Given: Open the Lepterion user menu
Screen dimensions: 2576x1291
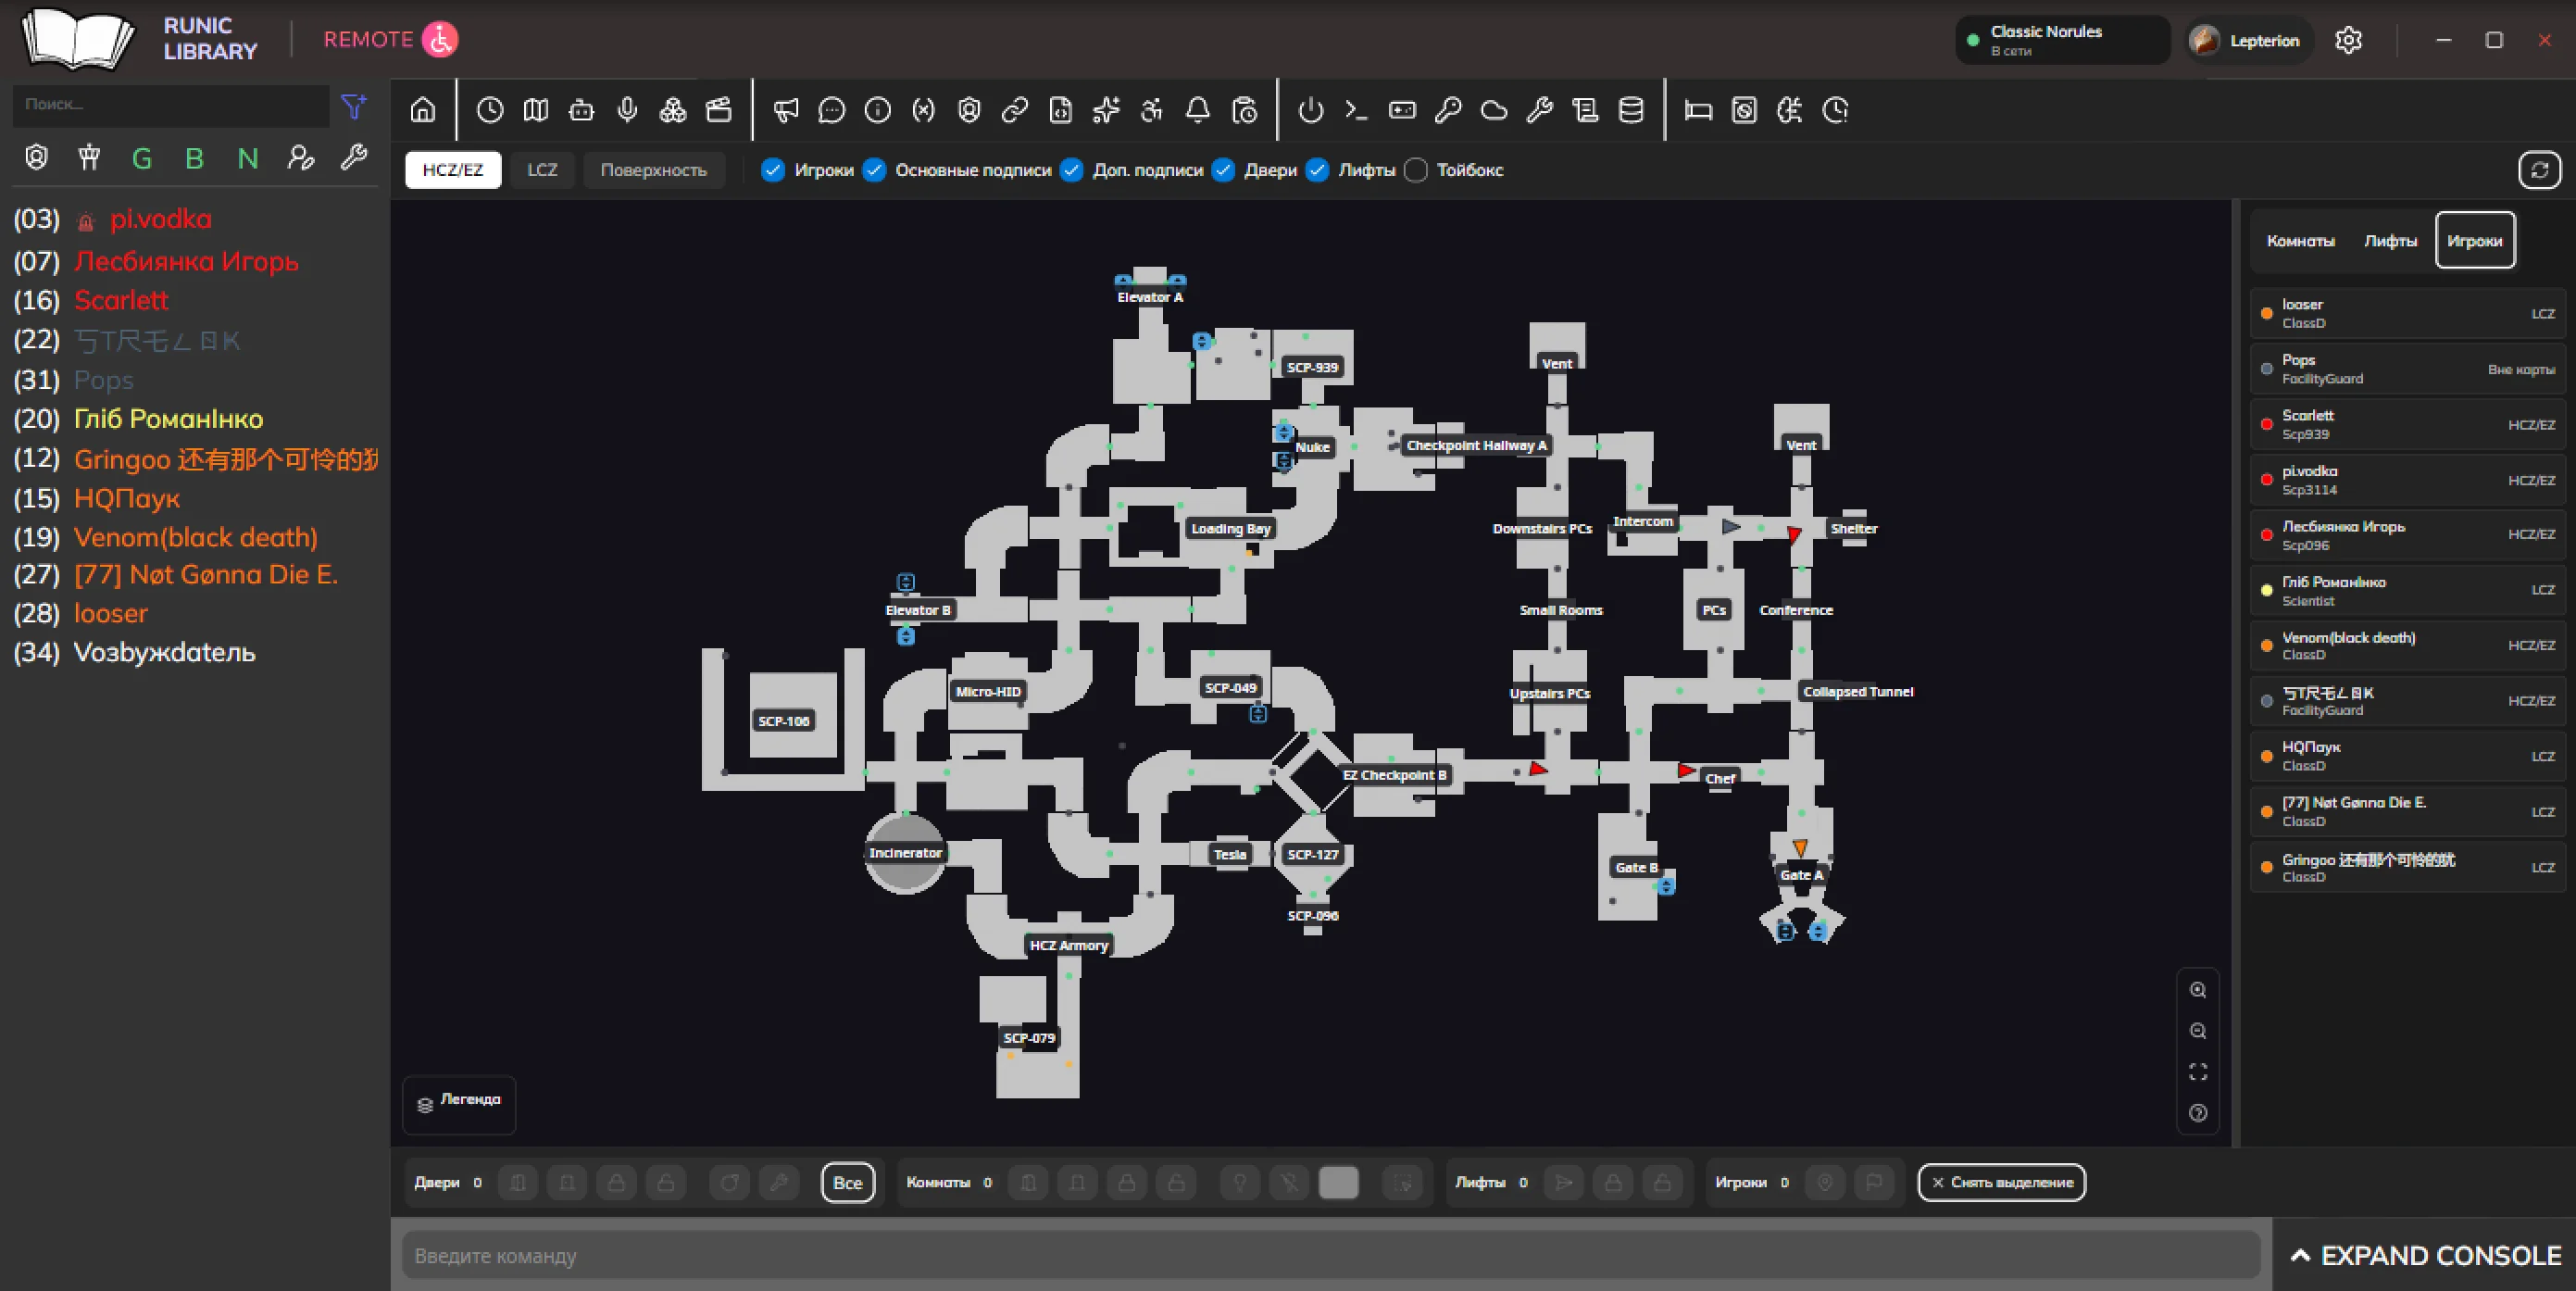Looking at the screenshot, I should pyautogui.click(x=2250, y=40).
